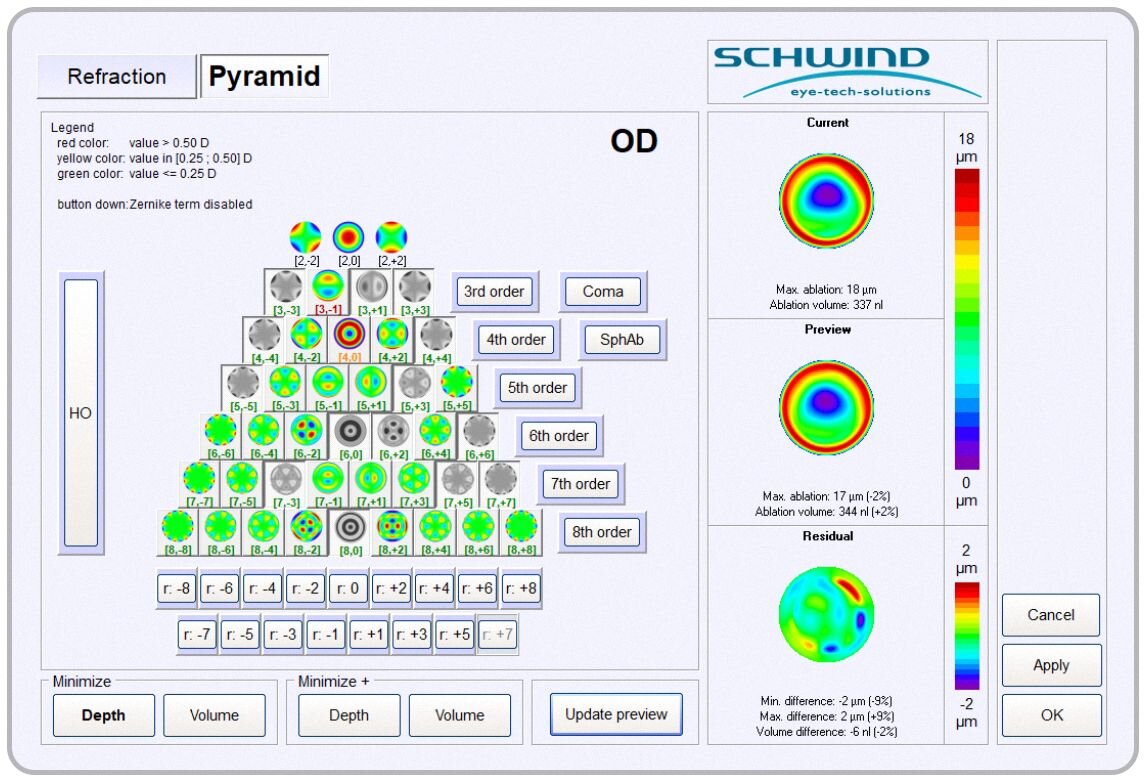Click the r: +1 column button
1144x776 pixels.
tap(369, 635)
